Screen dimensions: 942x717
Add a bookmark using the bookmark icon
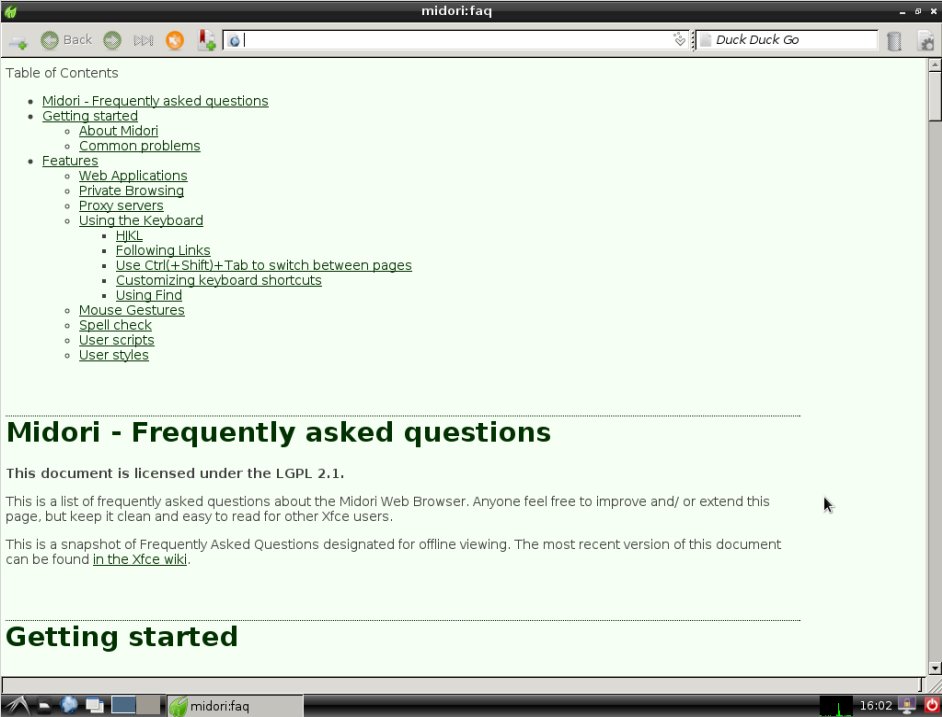(207, 40)
